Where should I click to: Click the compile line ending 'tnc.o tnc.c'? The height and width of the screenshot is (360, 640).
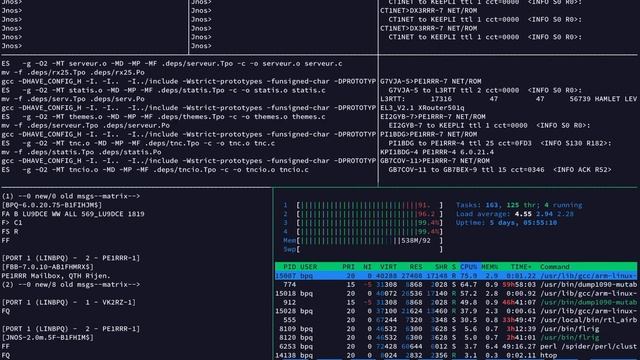138,143
